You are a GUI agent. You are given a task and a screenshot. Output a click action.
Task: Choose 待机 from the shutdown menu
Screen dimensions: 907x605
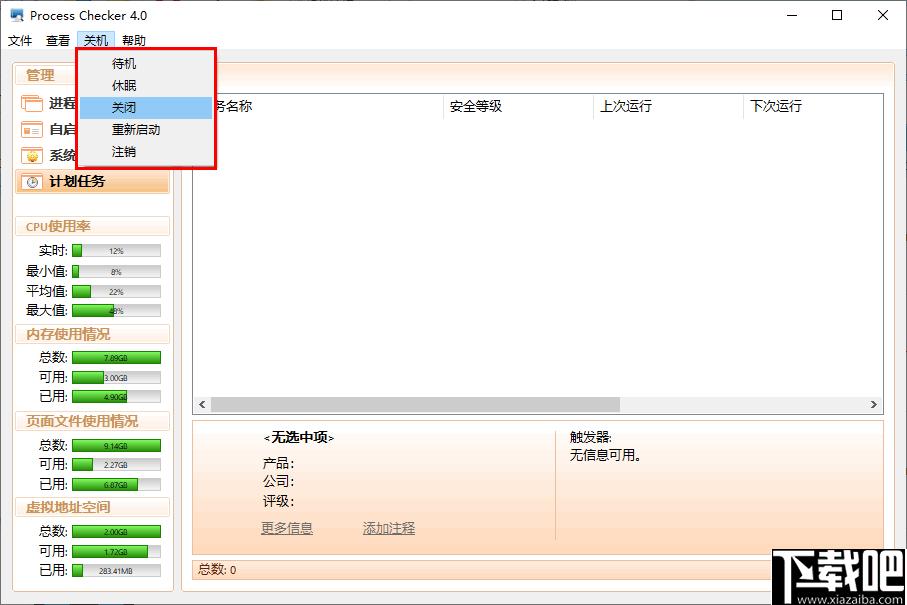(x=146, y=64)
